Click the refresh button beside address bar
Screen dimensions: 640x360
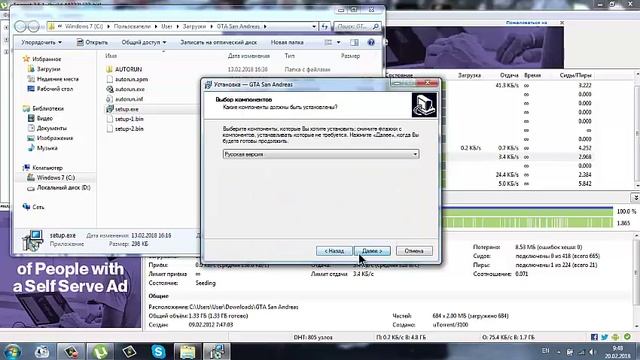(324, 27)
